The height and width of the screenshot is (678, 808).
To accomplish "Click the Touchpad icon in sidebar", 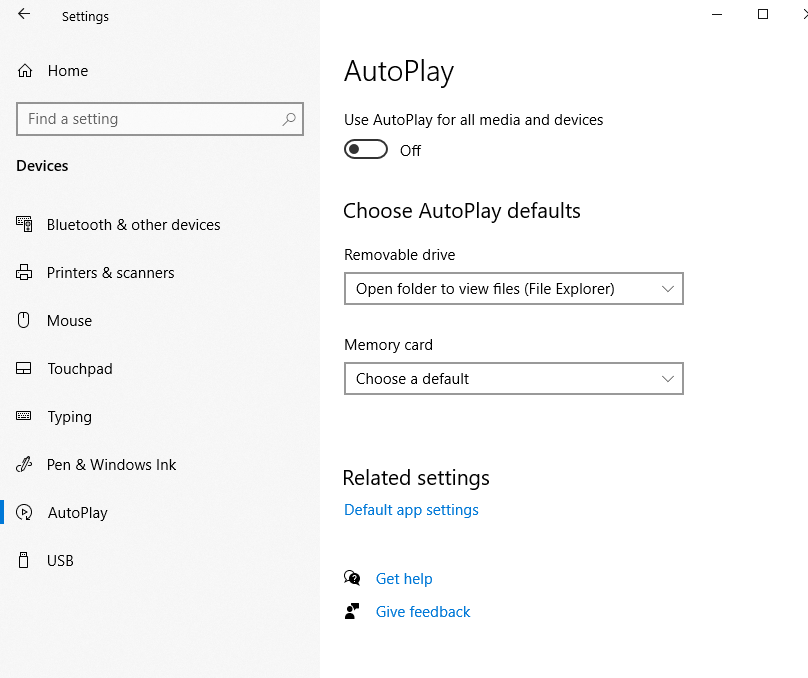I will click(24, 368).
